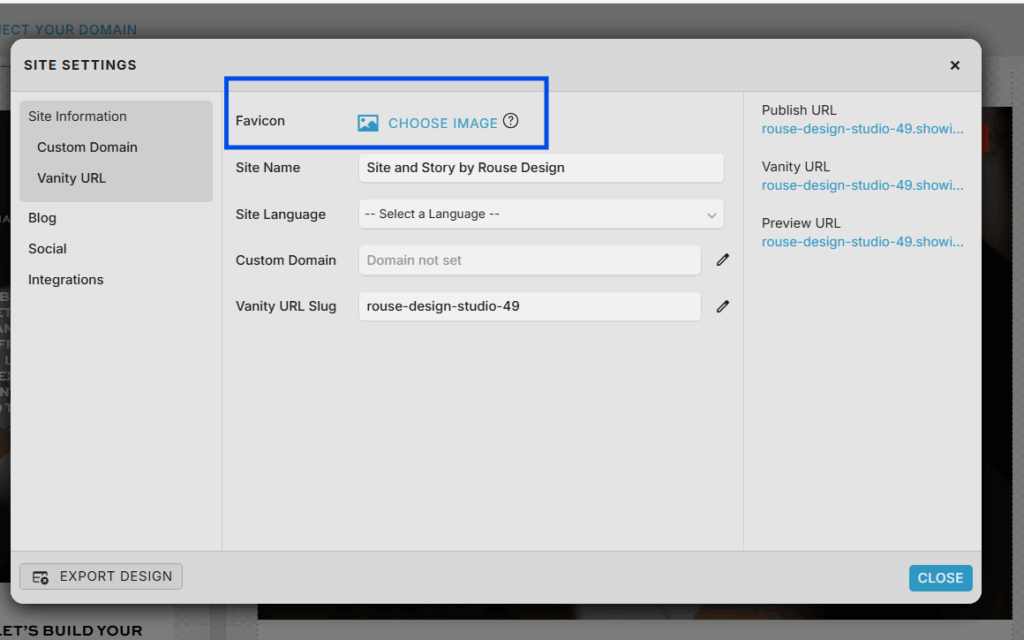Click the Site Name text field

click(540, 168)
